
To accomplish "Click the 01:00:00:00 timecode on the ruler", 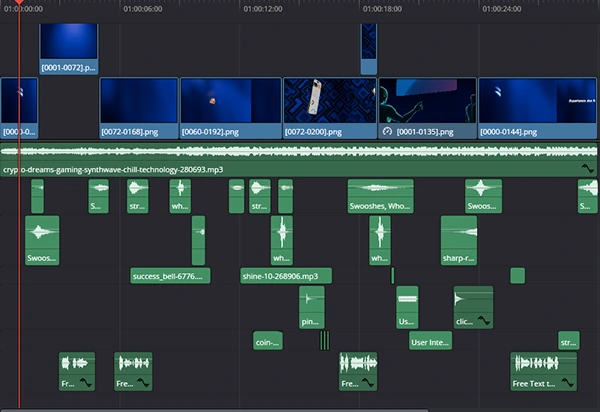I will tap(23, 9).
